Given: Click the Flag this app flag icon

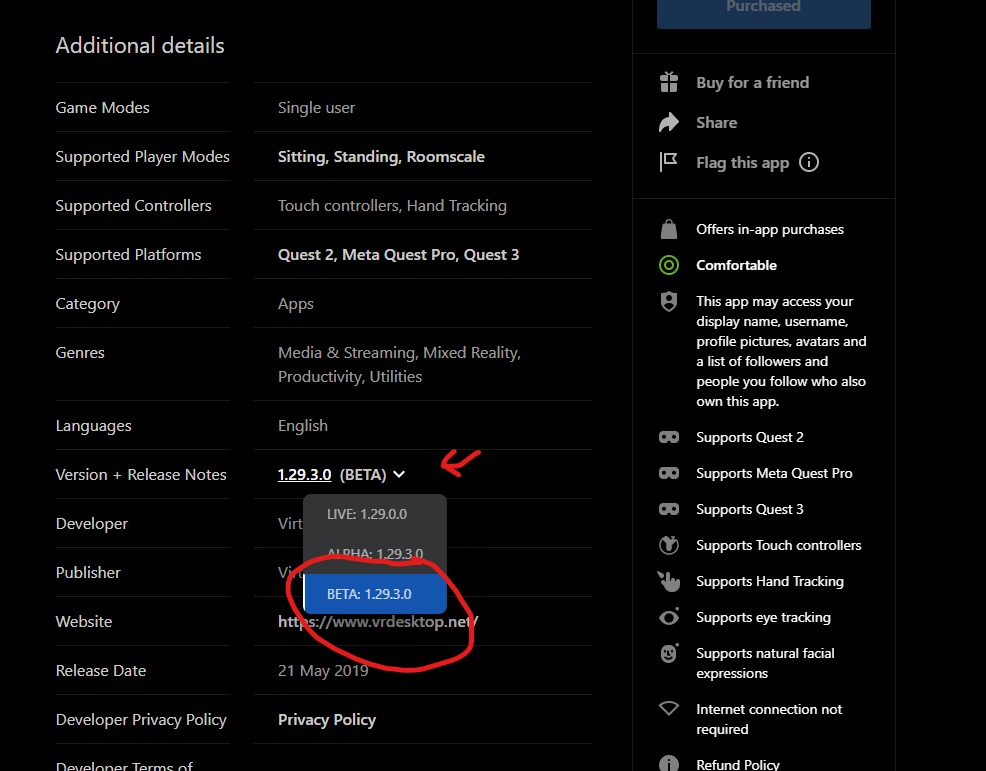Looking at the screenshot, I should click(x=669, y=162).
